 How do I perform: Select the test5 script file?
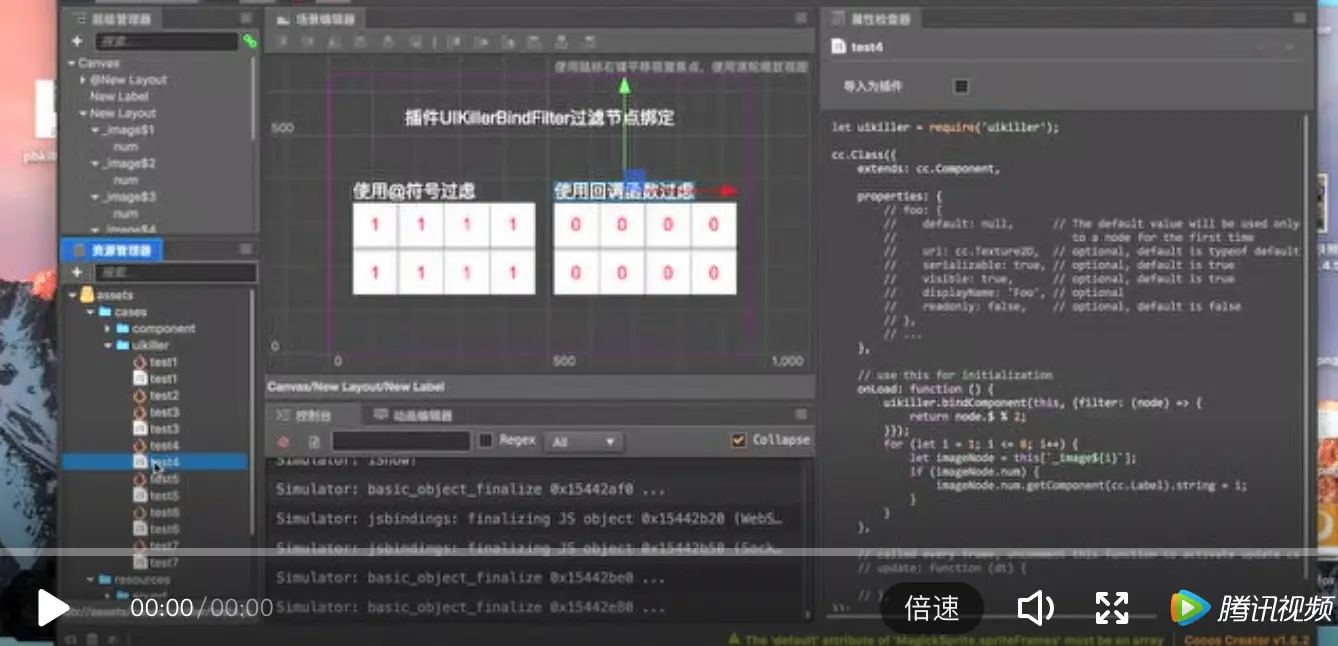pyautogui.click(x=155, y=496)
